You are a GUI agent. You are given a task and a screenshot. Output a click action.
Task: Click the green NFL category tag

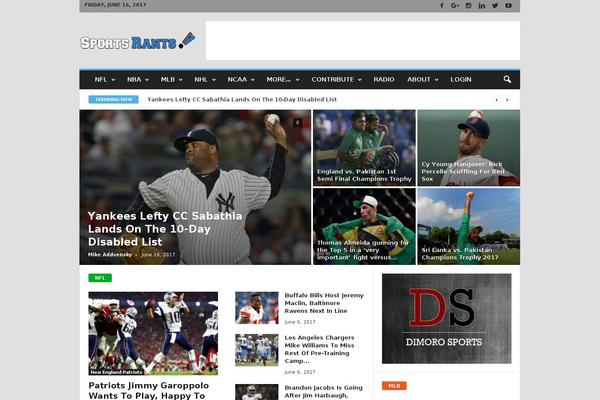(100, 278)
